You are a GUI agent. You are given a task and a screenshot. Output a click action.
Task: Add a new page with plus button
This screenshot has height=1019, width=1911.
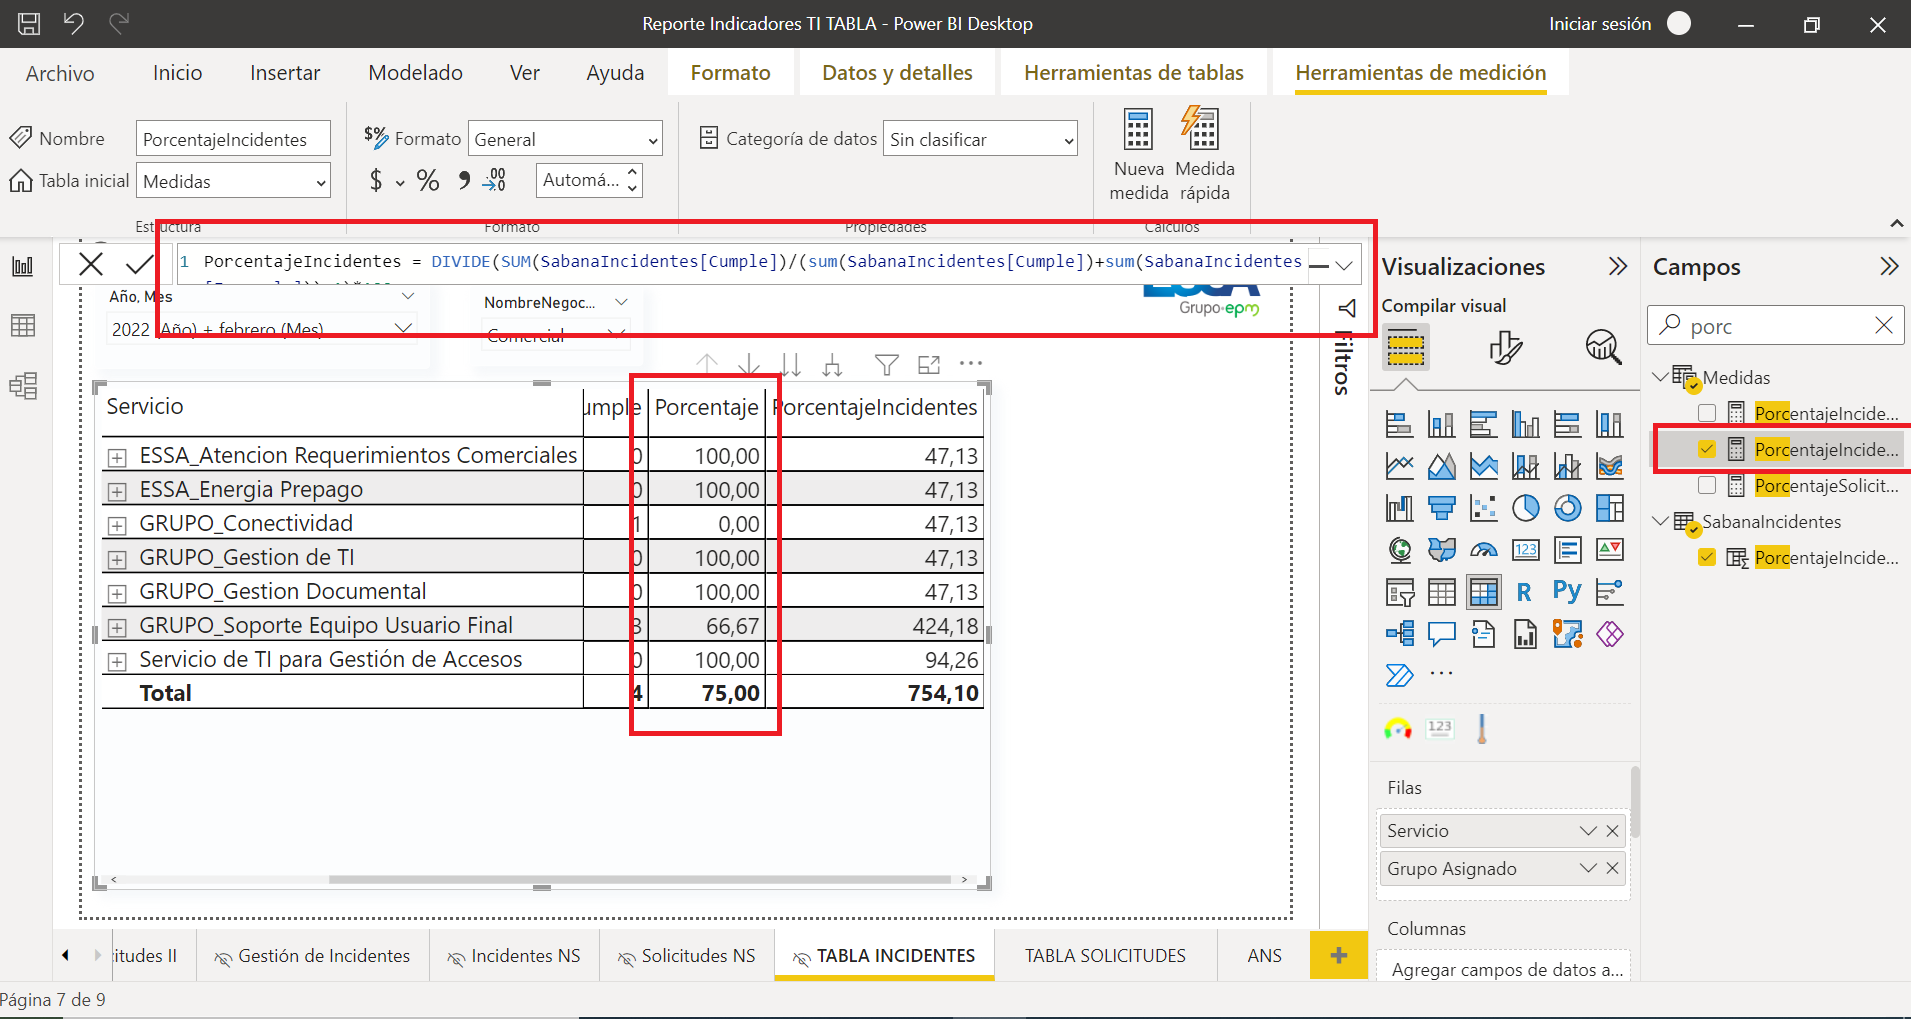(x=1338, y=956)
